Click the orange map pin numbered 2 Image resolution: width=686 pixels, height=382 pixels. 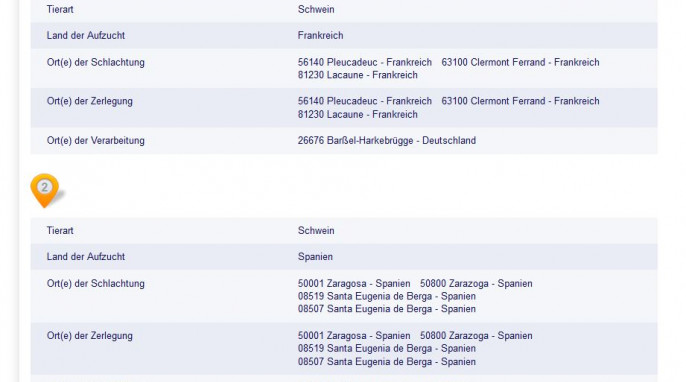(x=44, y=190)
